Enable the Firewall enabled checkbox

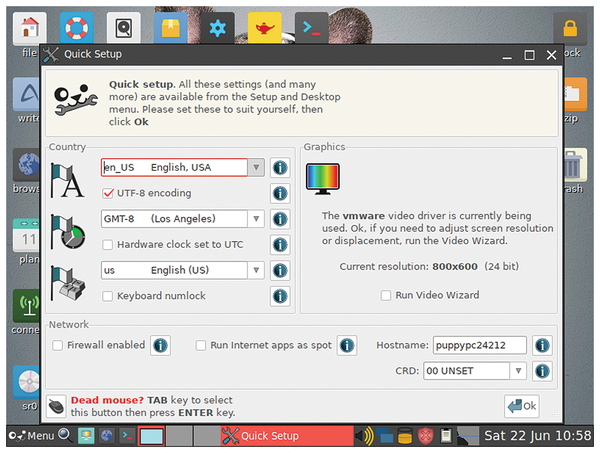pyautogui.click(x=57, y=345)
